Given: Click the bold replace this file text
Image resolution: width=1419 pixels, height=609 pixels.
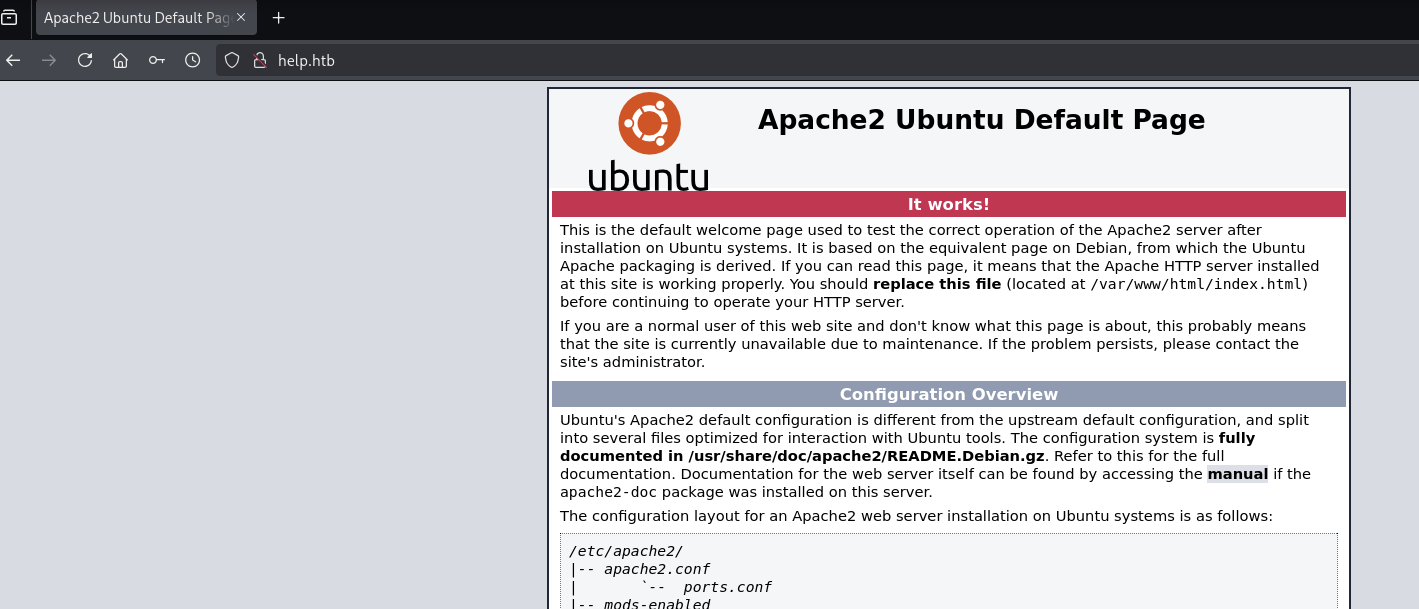Looking at the screenshot, I should 937,284.
